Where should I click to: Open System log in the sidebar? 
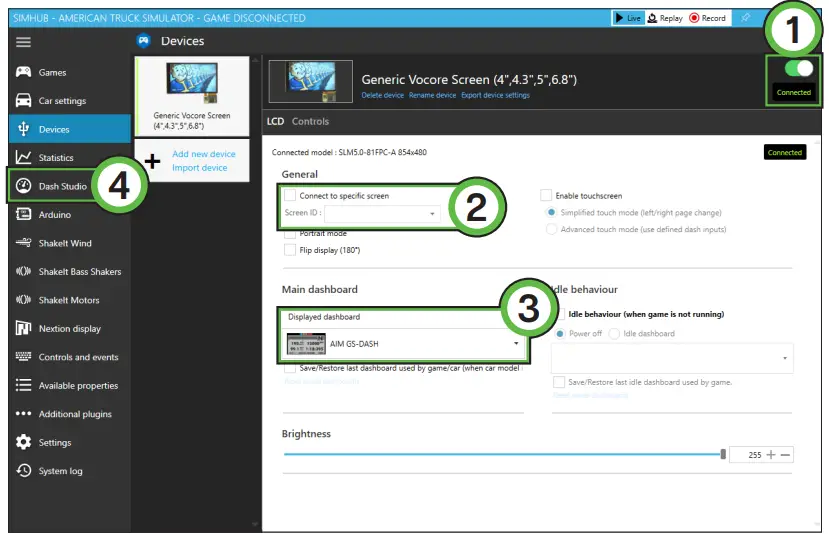[69, 471]
